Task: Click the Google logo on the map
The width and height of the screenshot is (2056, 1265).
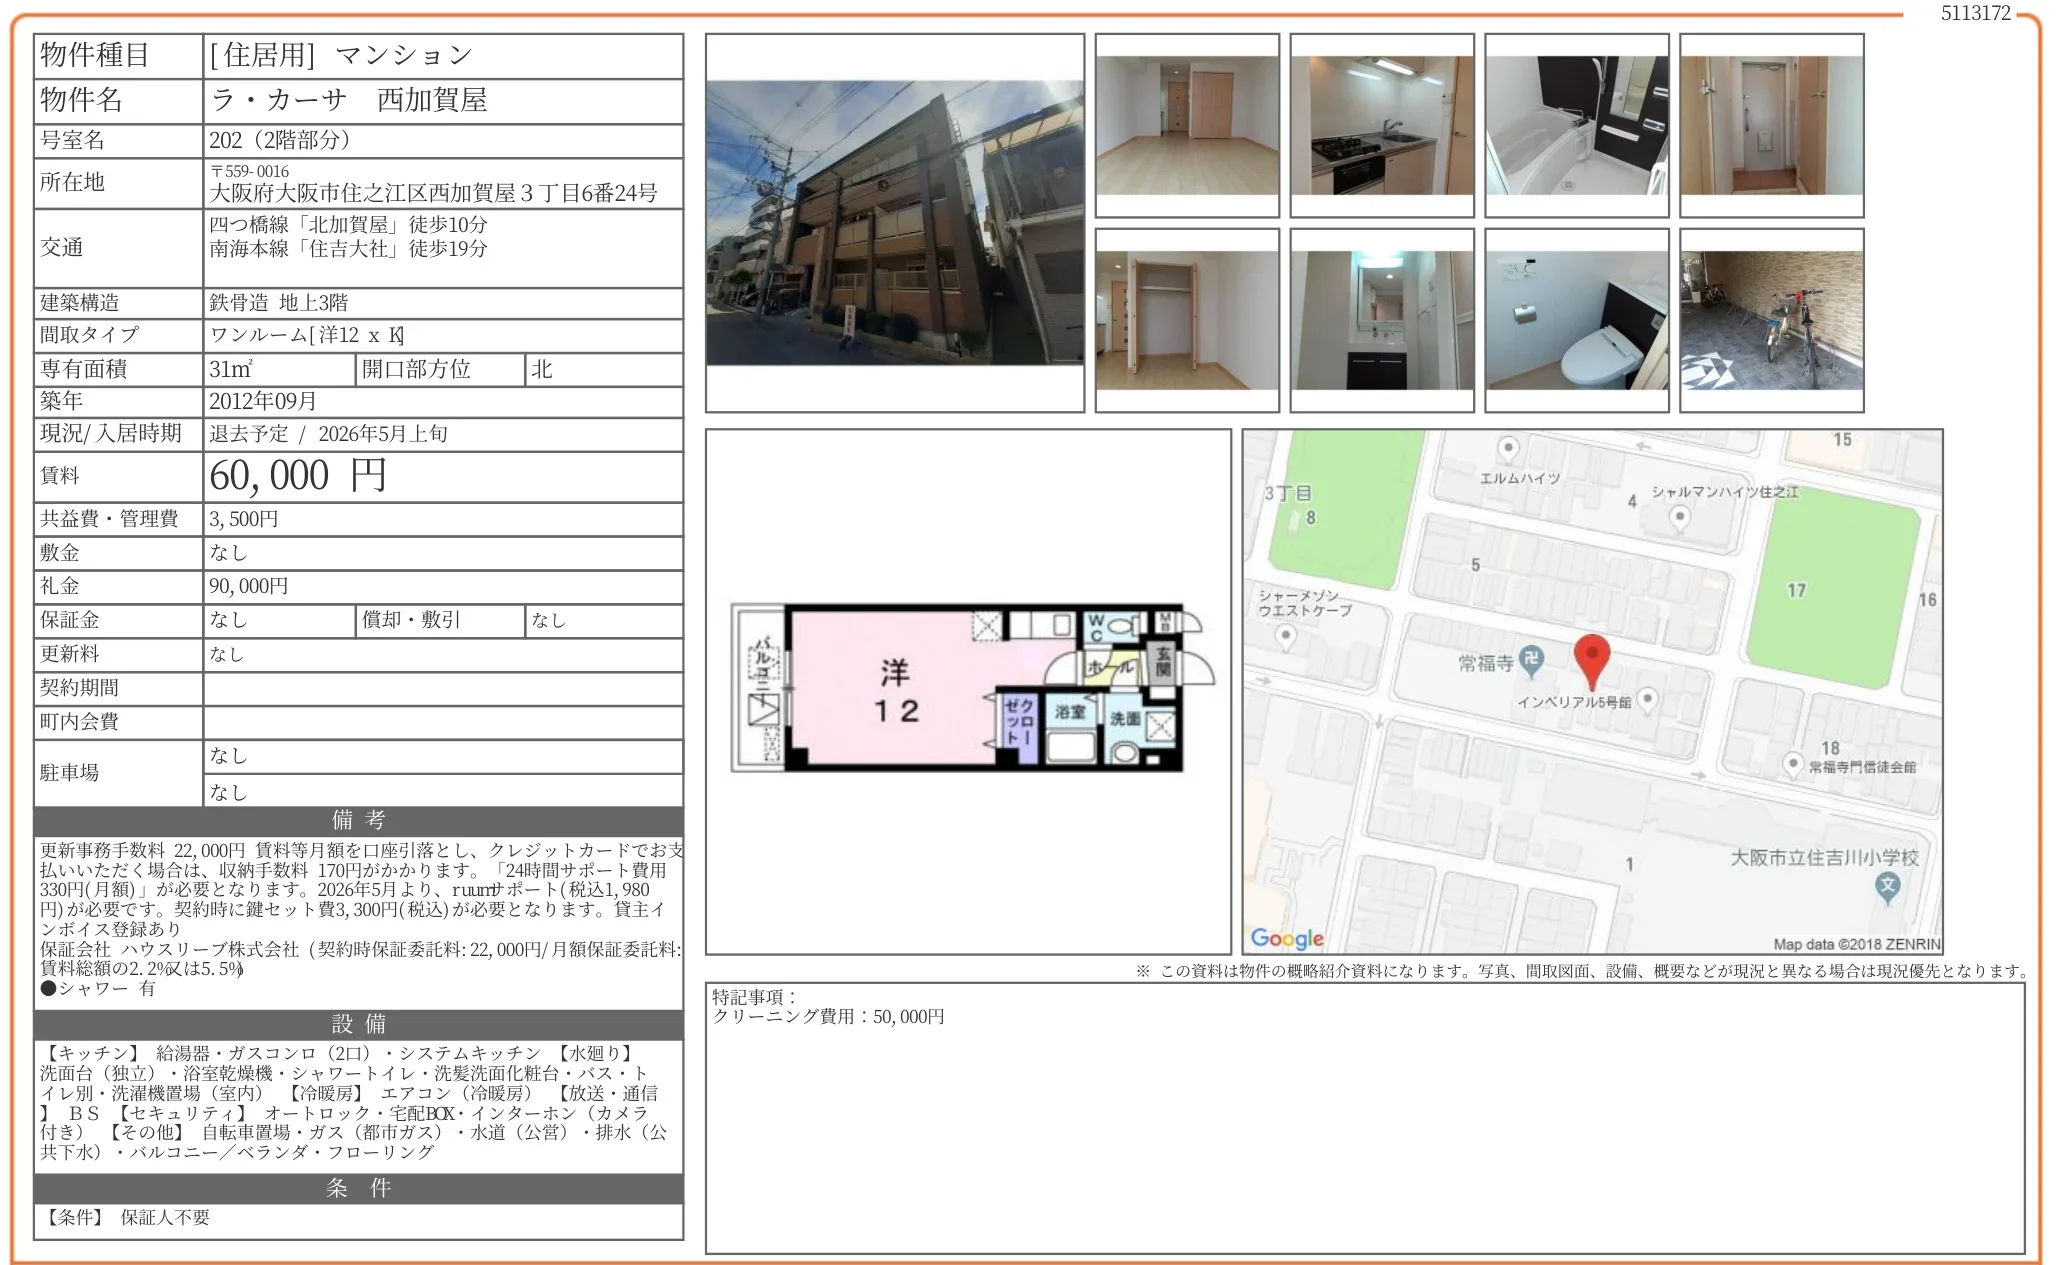Action: 1286,938
